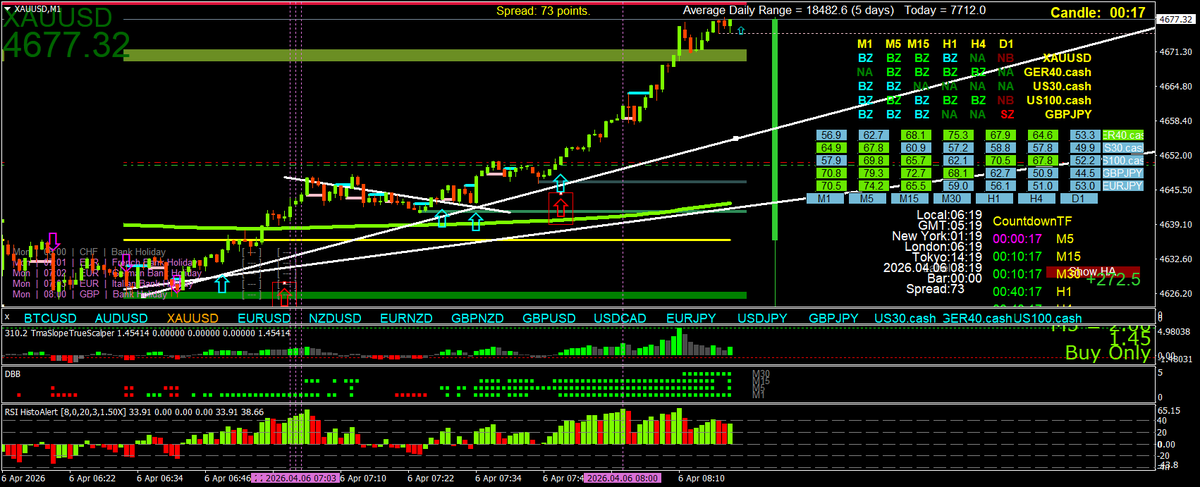Click the CountdownTF heading
Image resolution: width=1200 pixels, height=487 pixels.
(1030, 220)
